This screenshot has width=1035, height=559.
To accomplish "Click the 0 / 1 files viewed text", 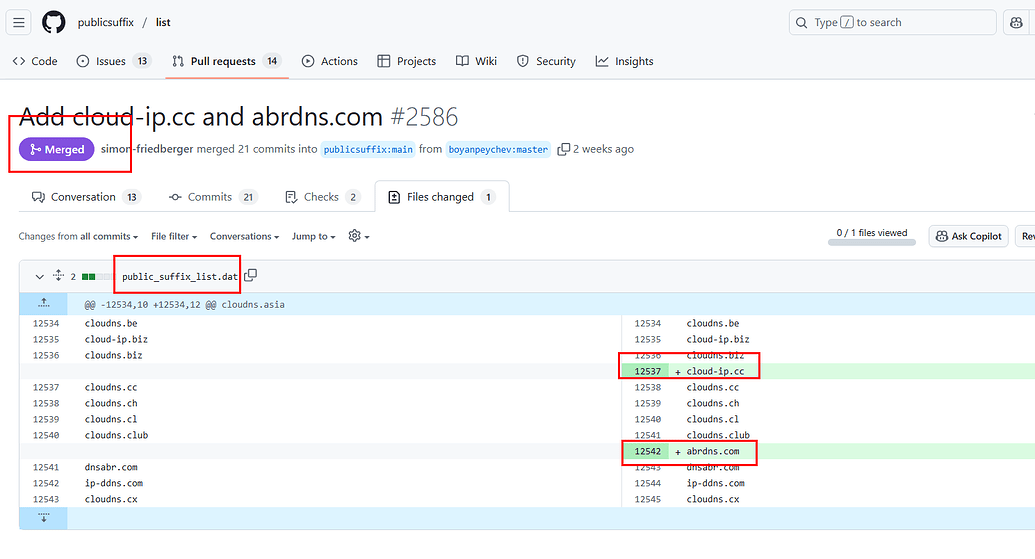I will click(871, 232).
